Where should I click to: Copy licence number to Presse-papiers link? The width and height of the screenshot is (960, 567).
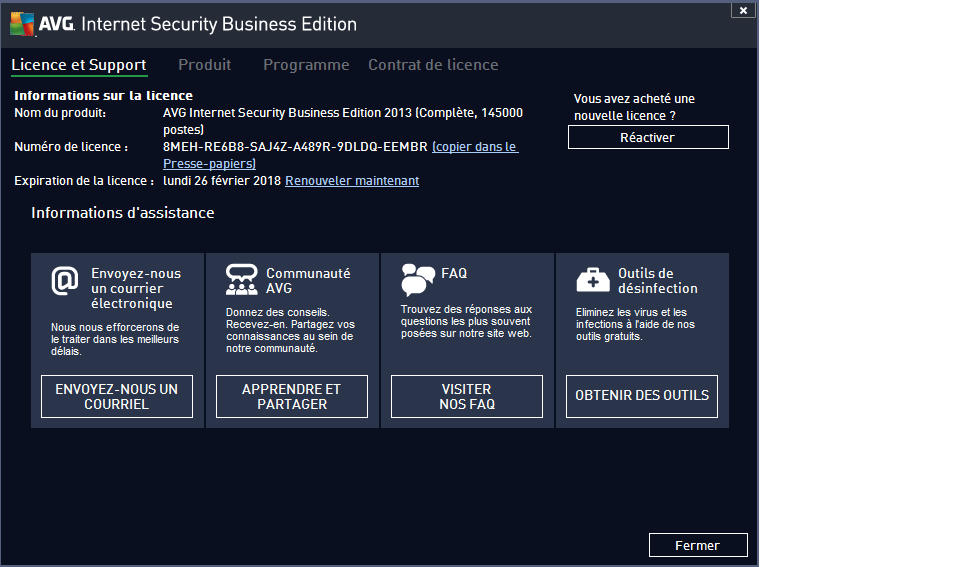tap(475, 147)
